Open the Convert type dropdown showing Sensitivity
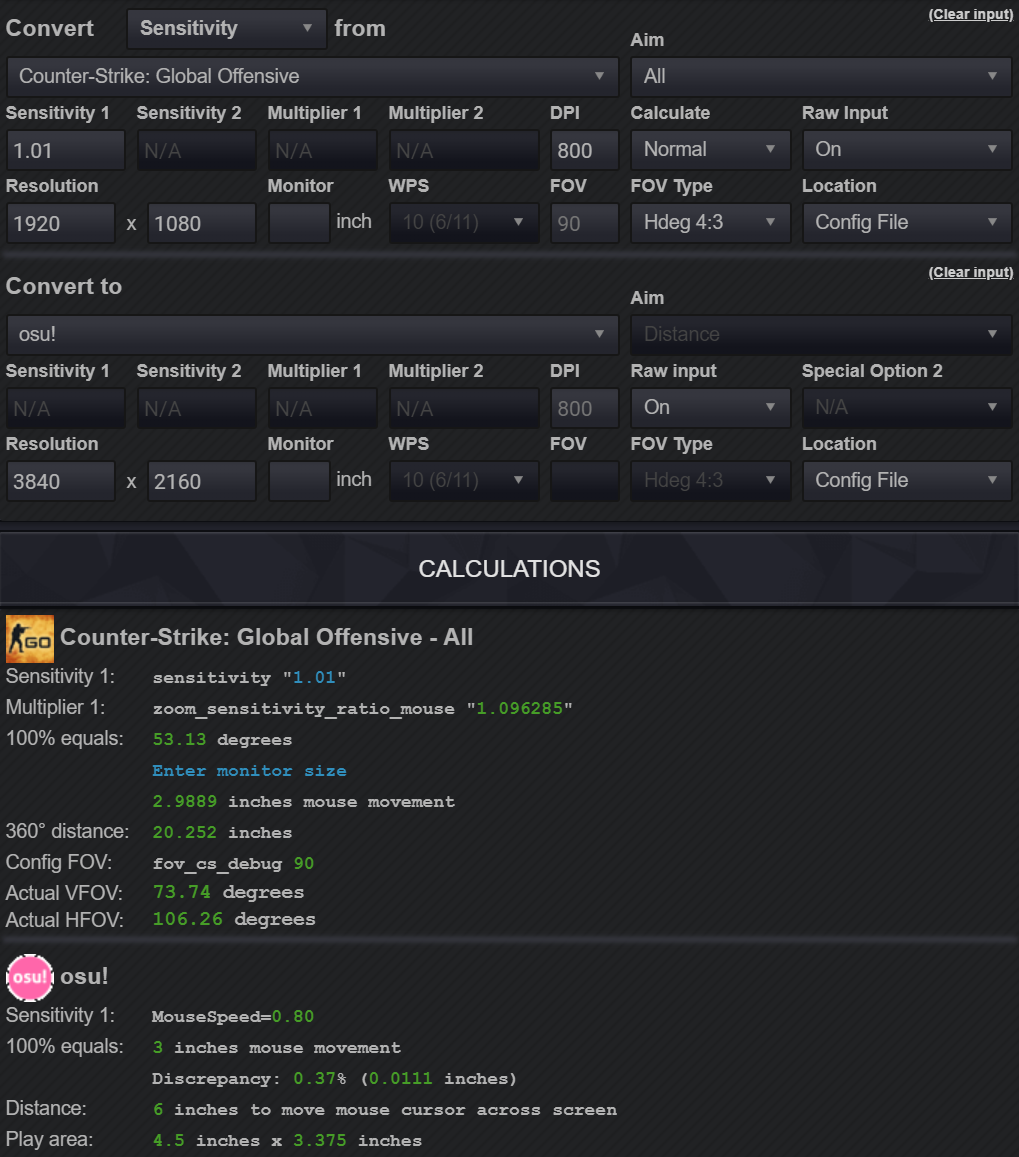The height and width of the screenshot is (1157, 1019). click(227, 29)
